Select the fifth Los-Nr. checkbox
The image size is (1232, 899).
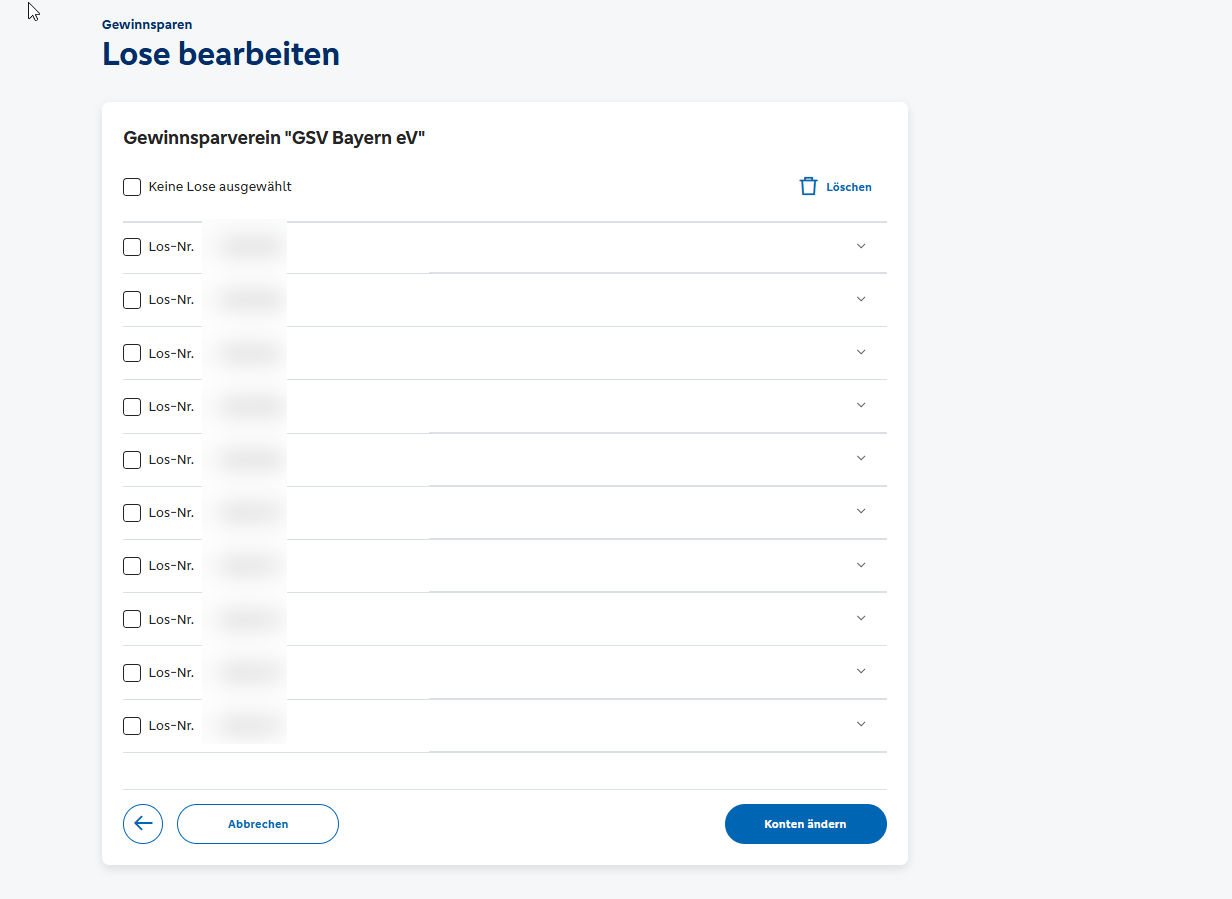click(131, 459)
